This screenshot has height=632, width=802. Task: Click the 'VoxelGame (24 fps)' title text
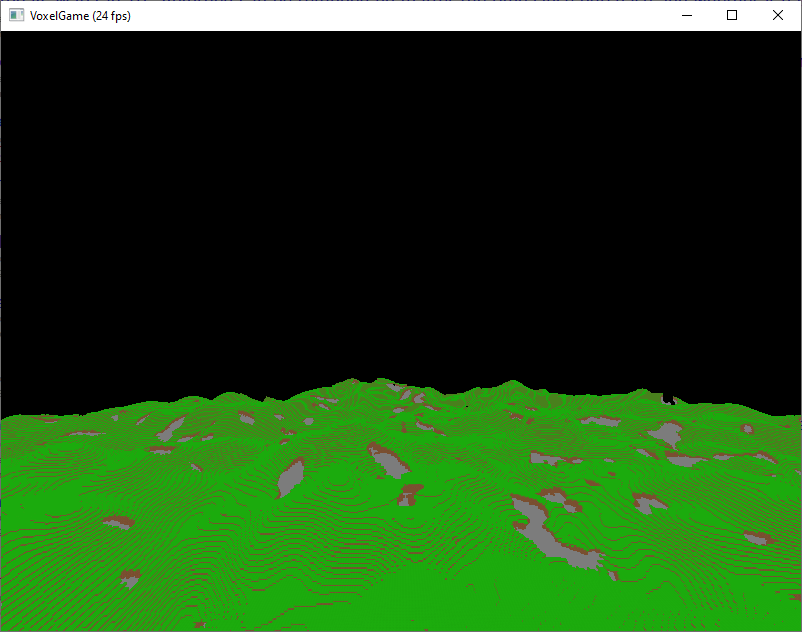point(80,16)
